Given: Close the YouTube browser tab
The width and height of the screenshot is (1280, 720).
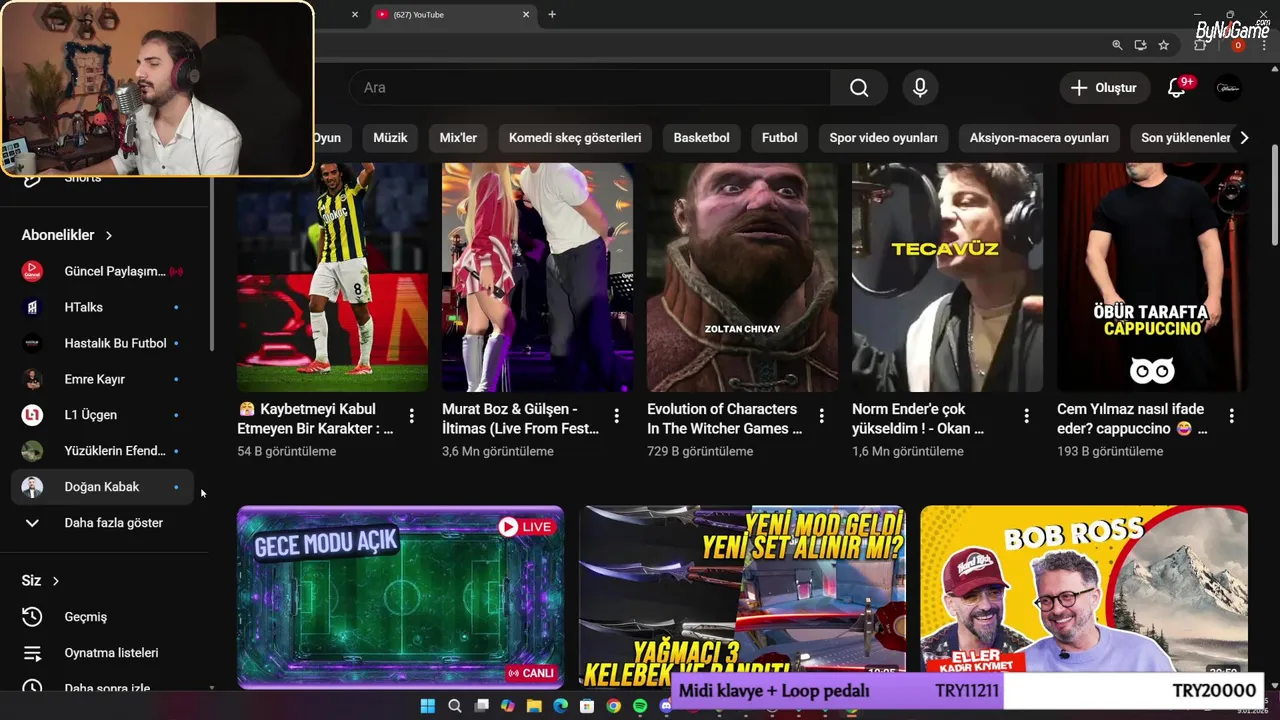Looking at the screenshot, I should (x=526, y=14).
